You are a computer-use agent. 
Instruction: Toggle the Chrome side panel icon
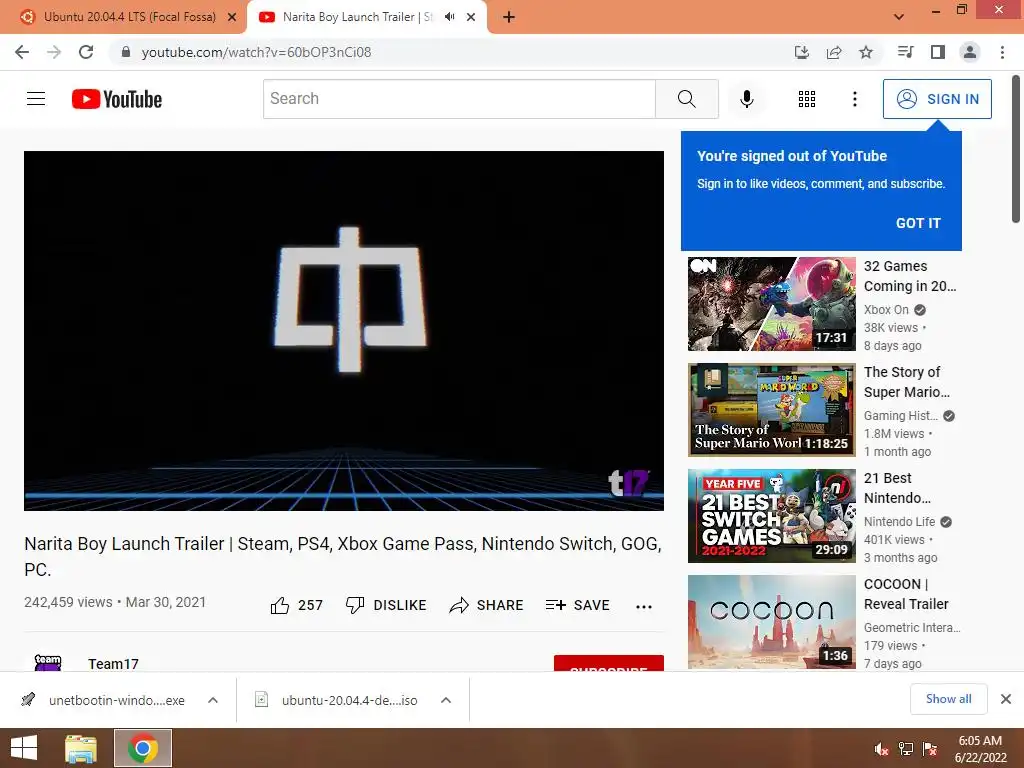click(x=938, y=52)
